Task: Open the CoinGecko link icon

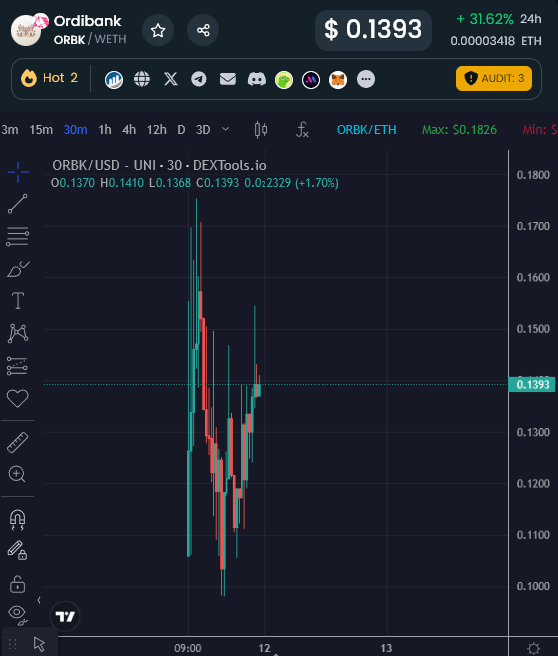Action: tap(284, 79)
